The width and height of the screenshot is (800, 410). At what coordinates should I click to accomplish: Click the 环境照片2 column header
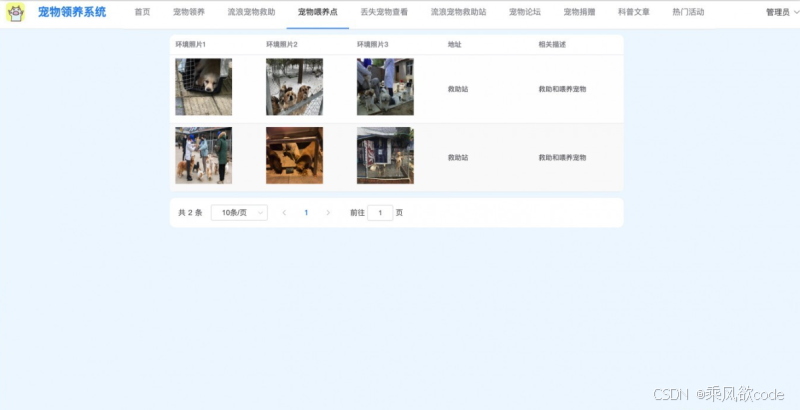[282, 44]
